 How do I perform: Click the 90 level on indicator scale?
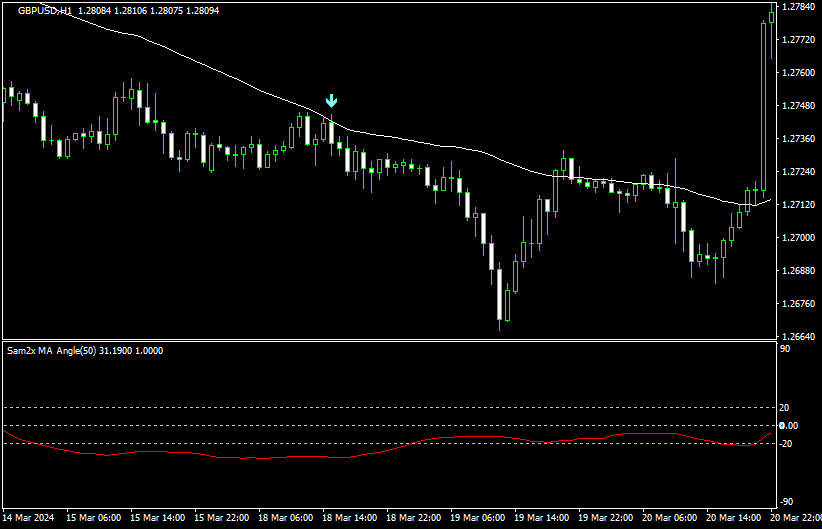(785, 349)
